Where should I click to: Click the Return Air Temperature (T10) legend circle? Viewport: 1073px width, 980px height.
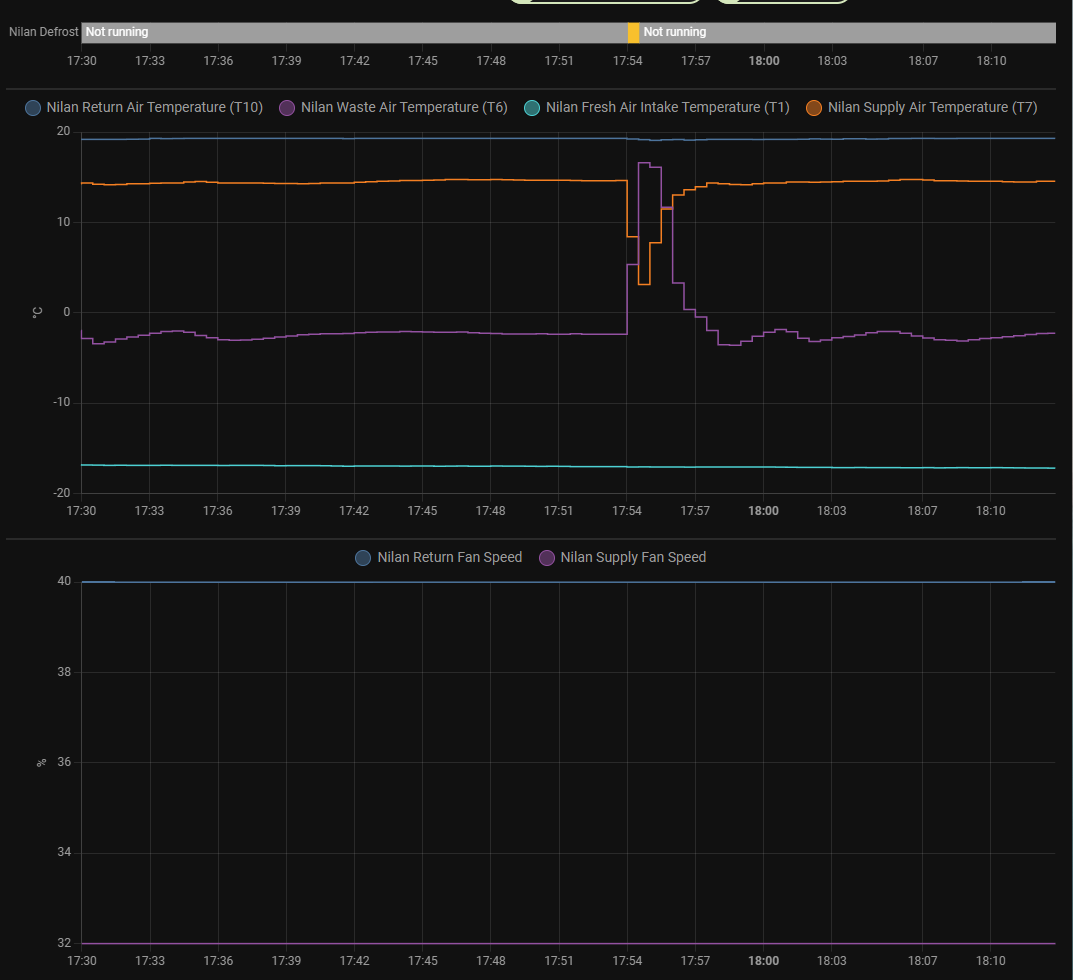point(33,108)
